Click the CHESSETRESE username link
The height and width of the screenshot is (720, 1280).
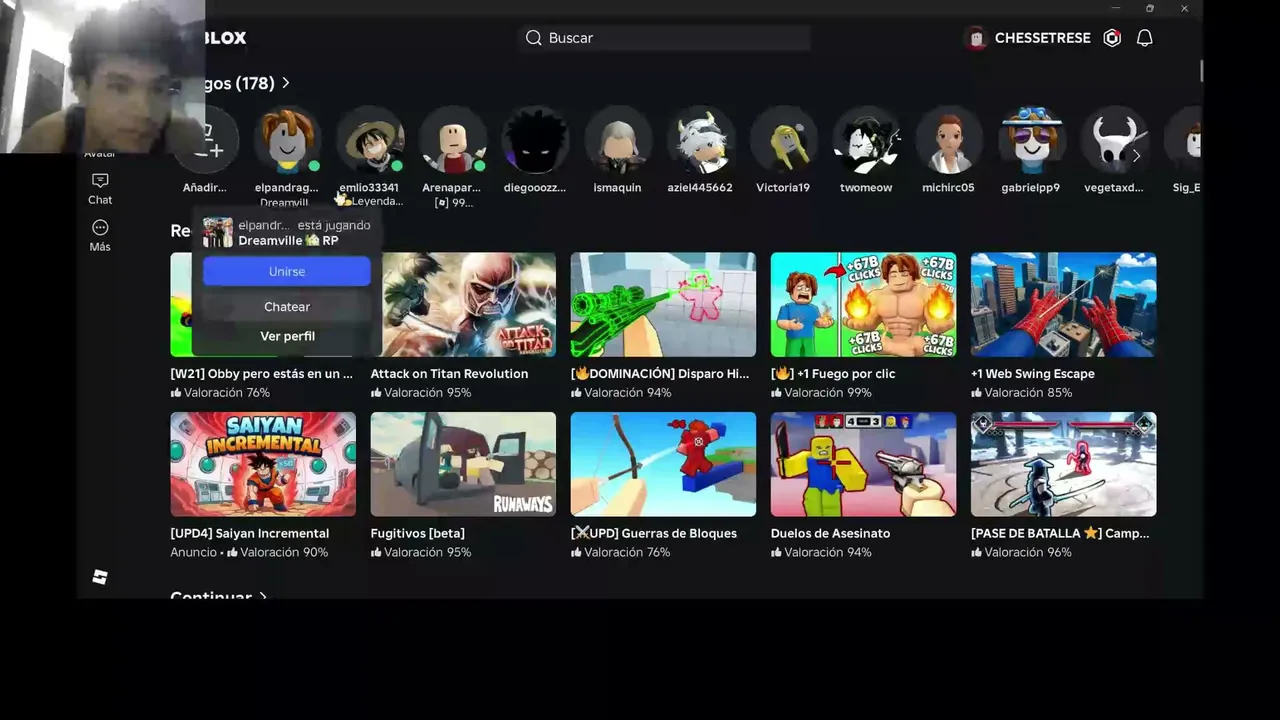click(1043, 38)
